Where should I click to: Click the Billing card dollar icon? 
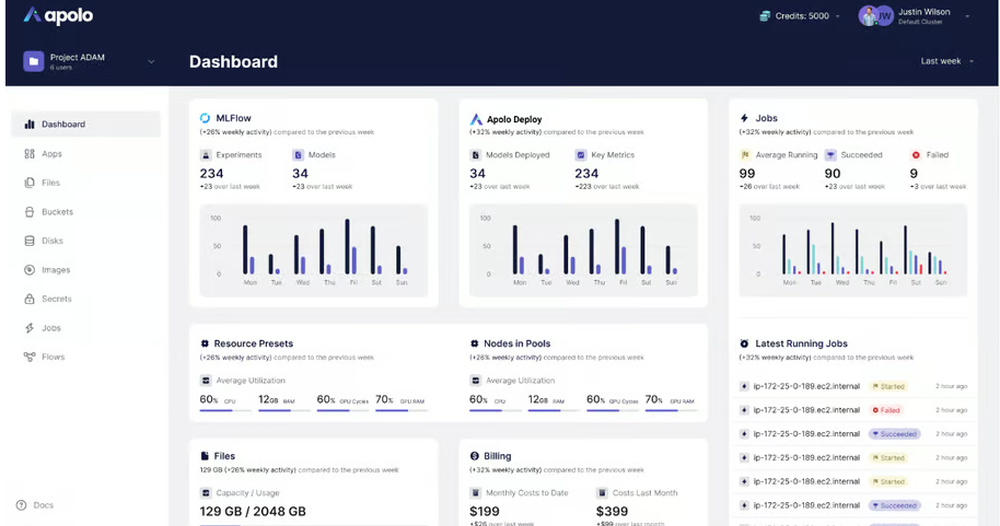474,456
